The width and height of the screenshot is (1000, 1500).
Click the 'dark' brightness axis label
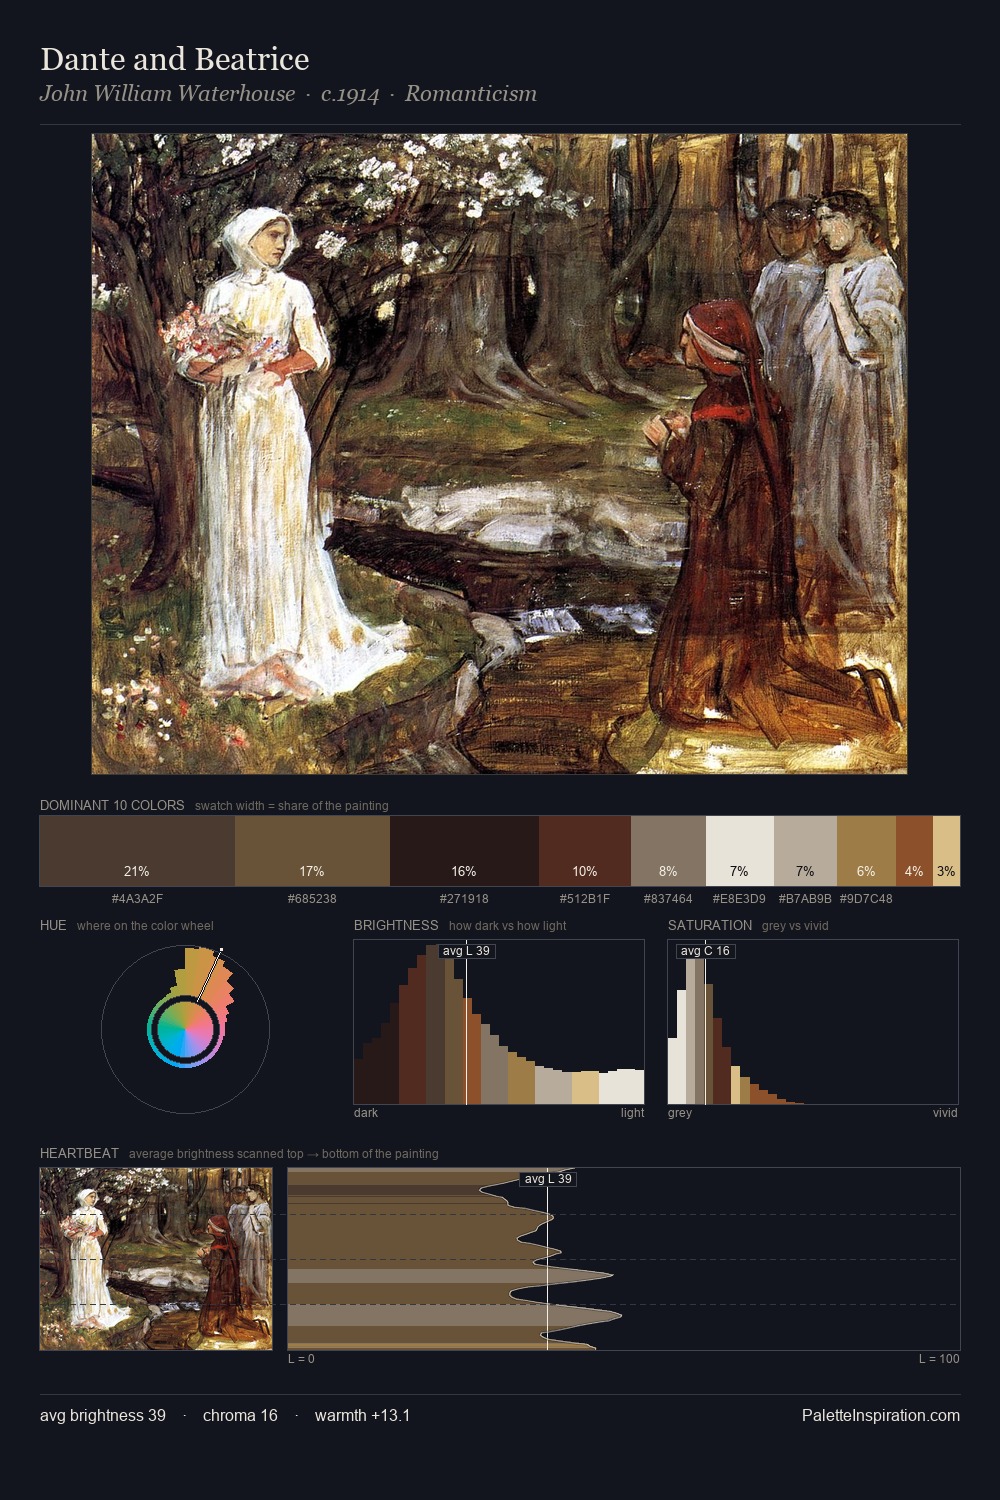pyautogui.click(x=366, y=1113)
